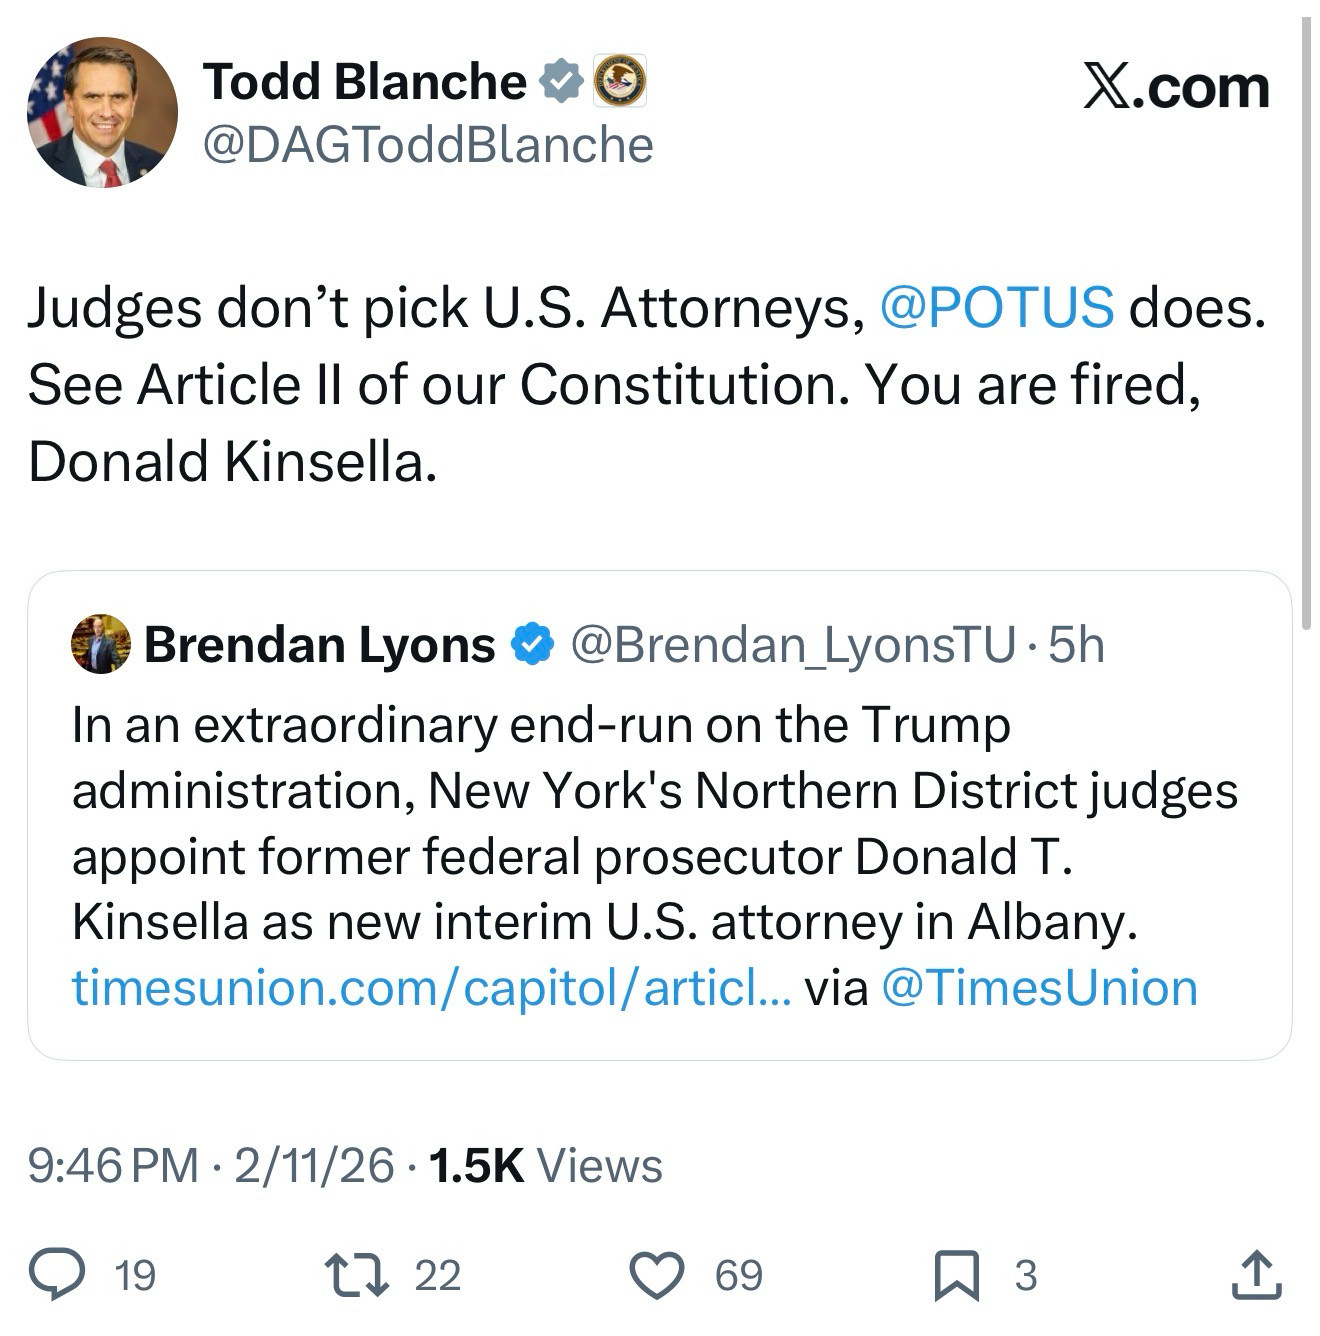
Task: Click the reply speech bubble icon
Action: point(57,1275)
